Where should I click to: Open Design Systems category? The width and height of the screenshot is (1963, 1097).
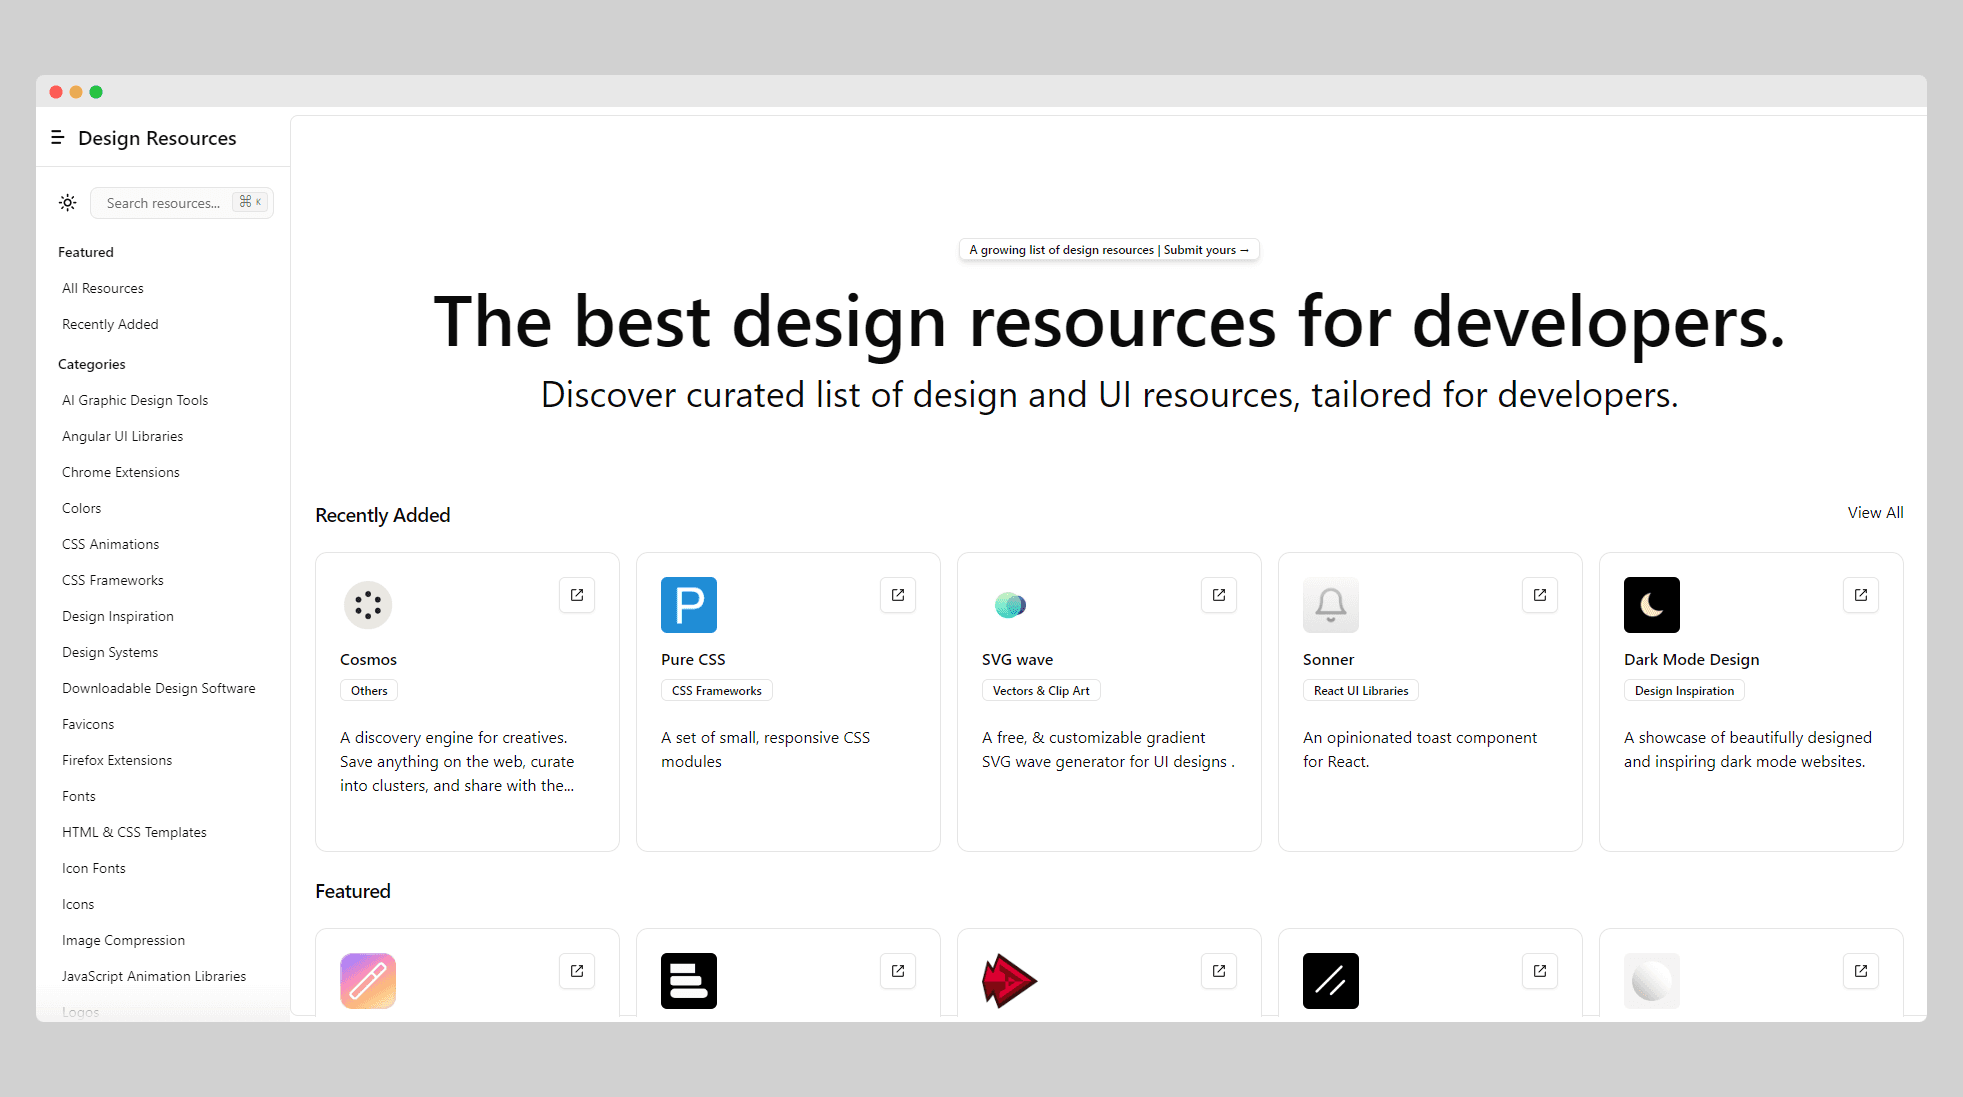coord(110,652)
